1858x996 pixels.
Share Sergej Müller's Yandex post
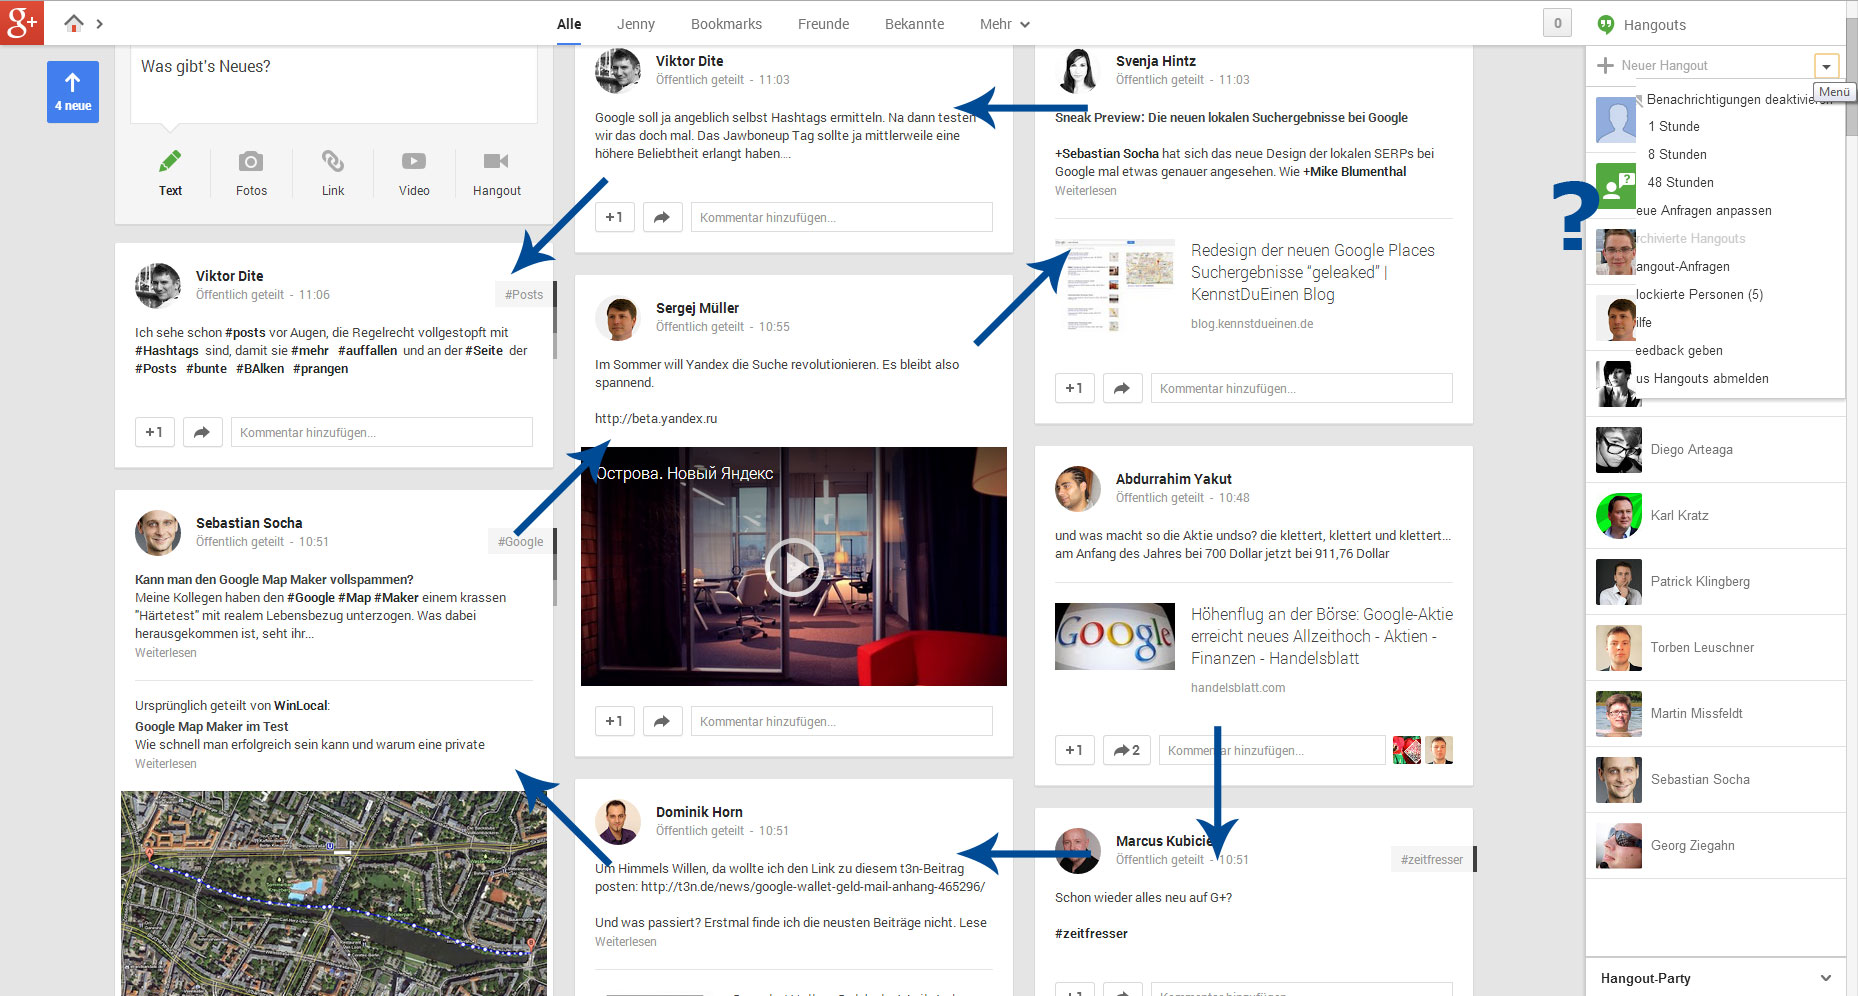coord(662,721)
